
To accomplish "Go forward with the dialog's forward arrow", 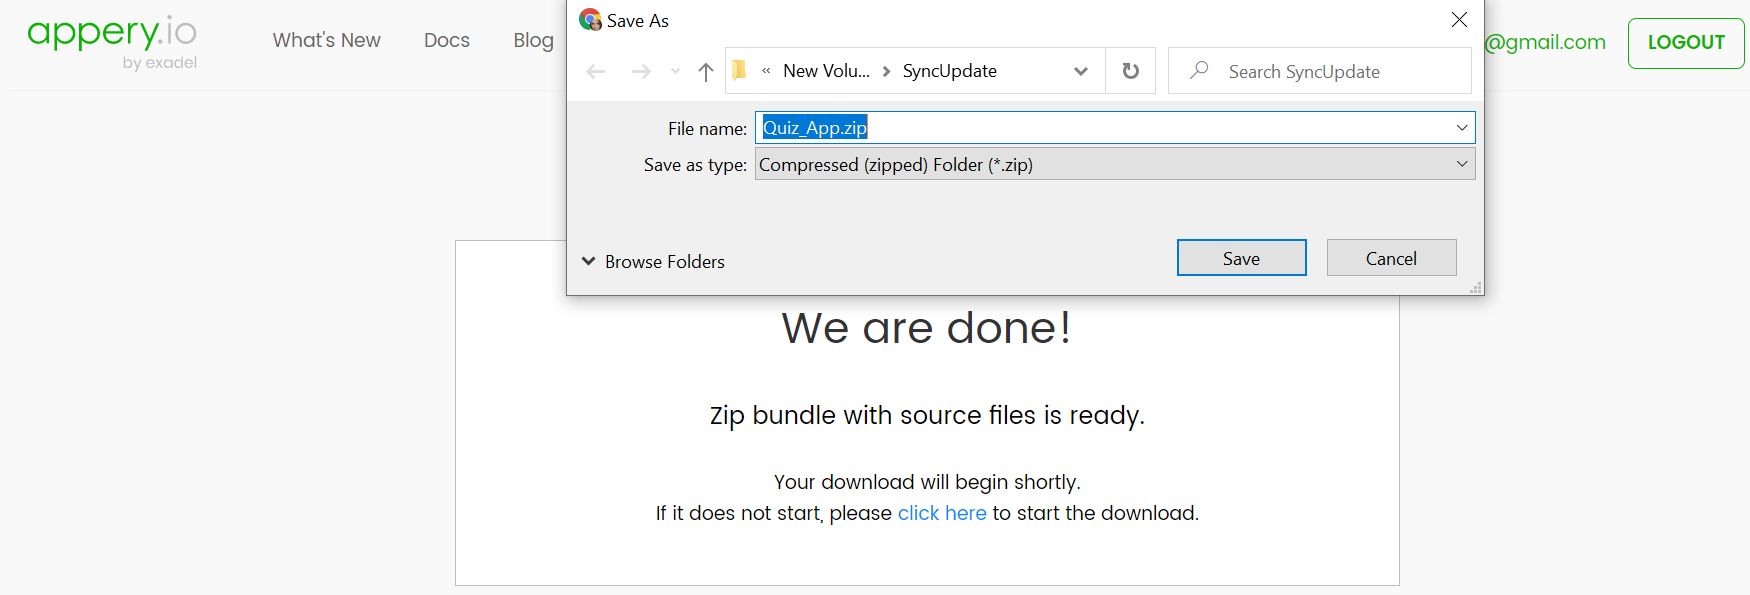I will coord(641,71).
